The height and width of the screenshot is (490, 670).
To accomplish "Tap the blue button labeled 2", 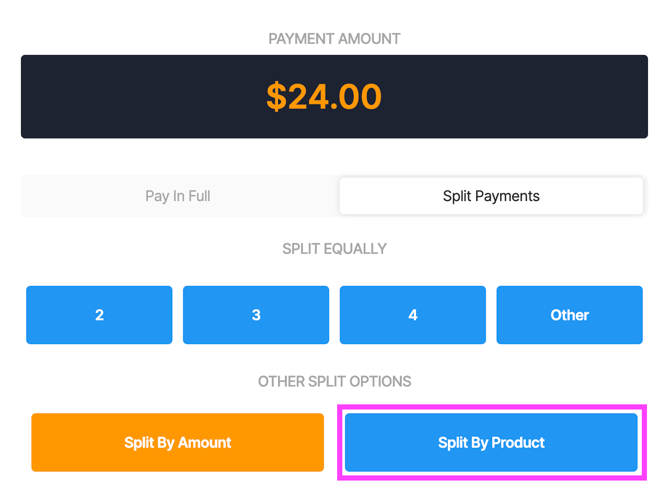I will [x=99, y=315].
